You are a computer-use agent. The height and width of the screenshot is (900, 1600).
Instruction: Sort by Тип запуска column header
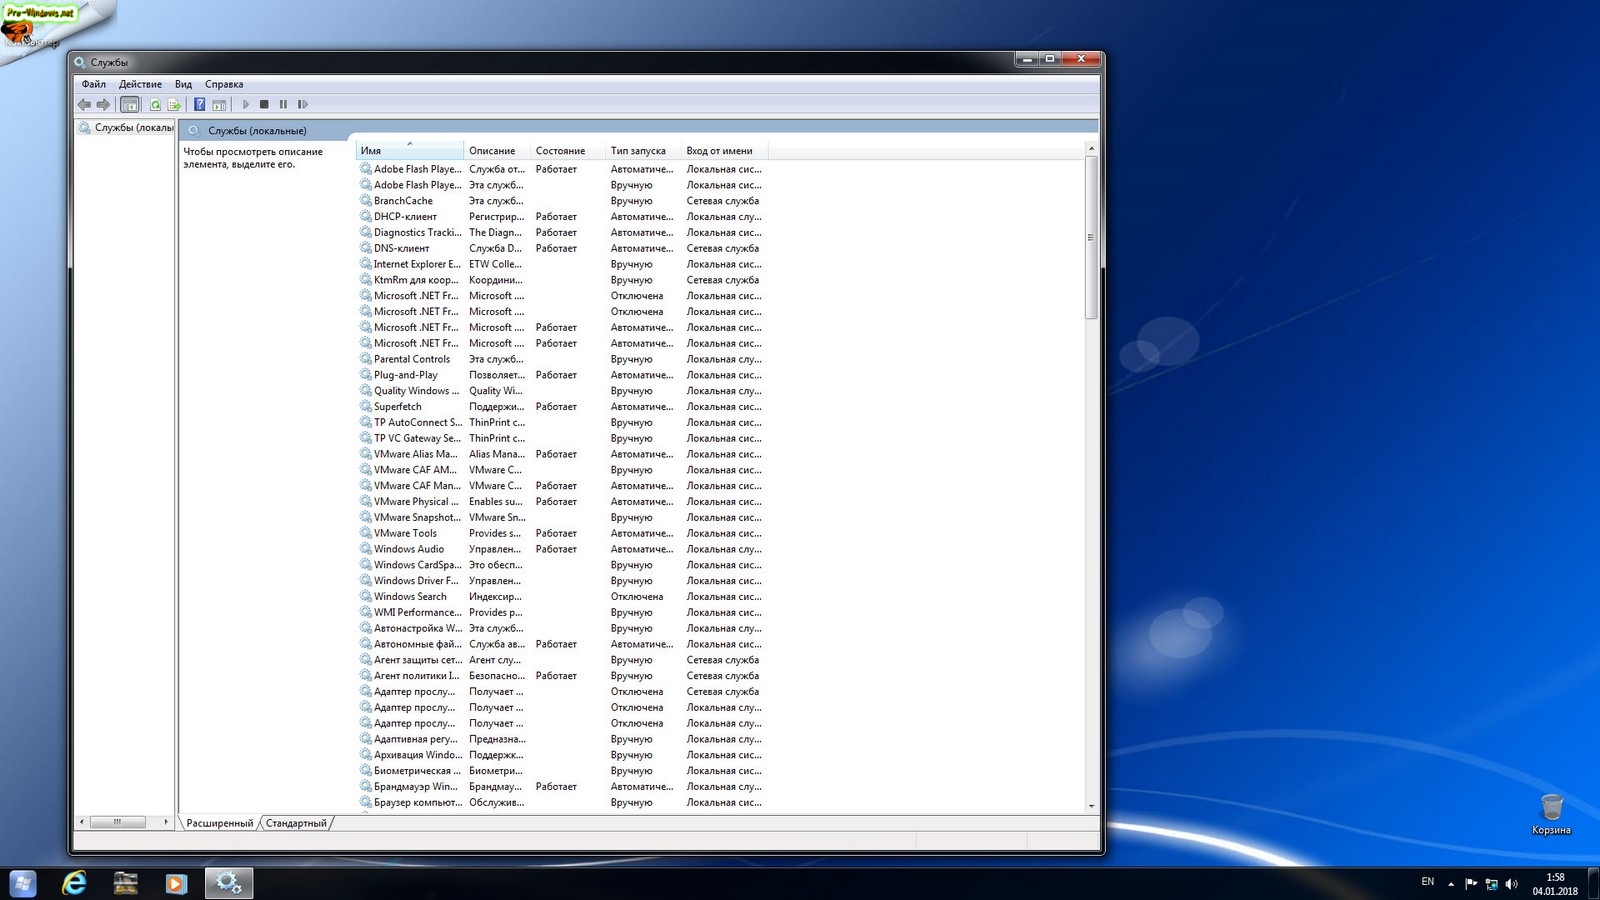(638, 151)
